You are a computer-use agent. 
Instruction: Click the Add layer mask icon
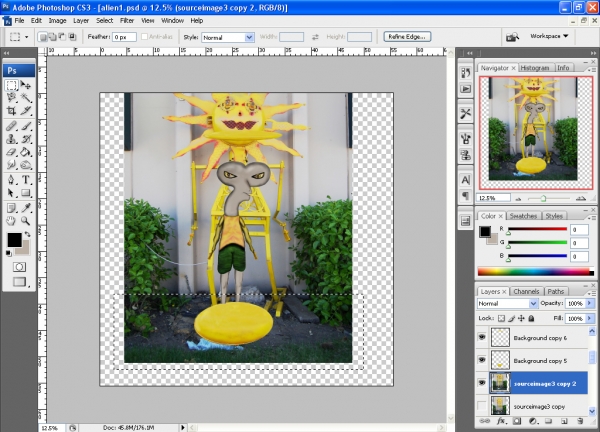pyautogui.click(x=517, y=421)
